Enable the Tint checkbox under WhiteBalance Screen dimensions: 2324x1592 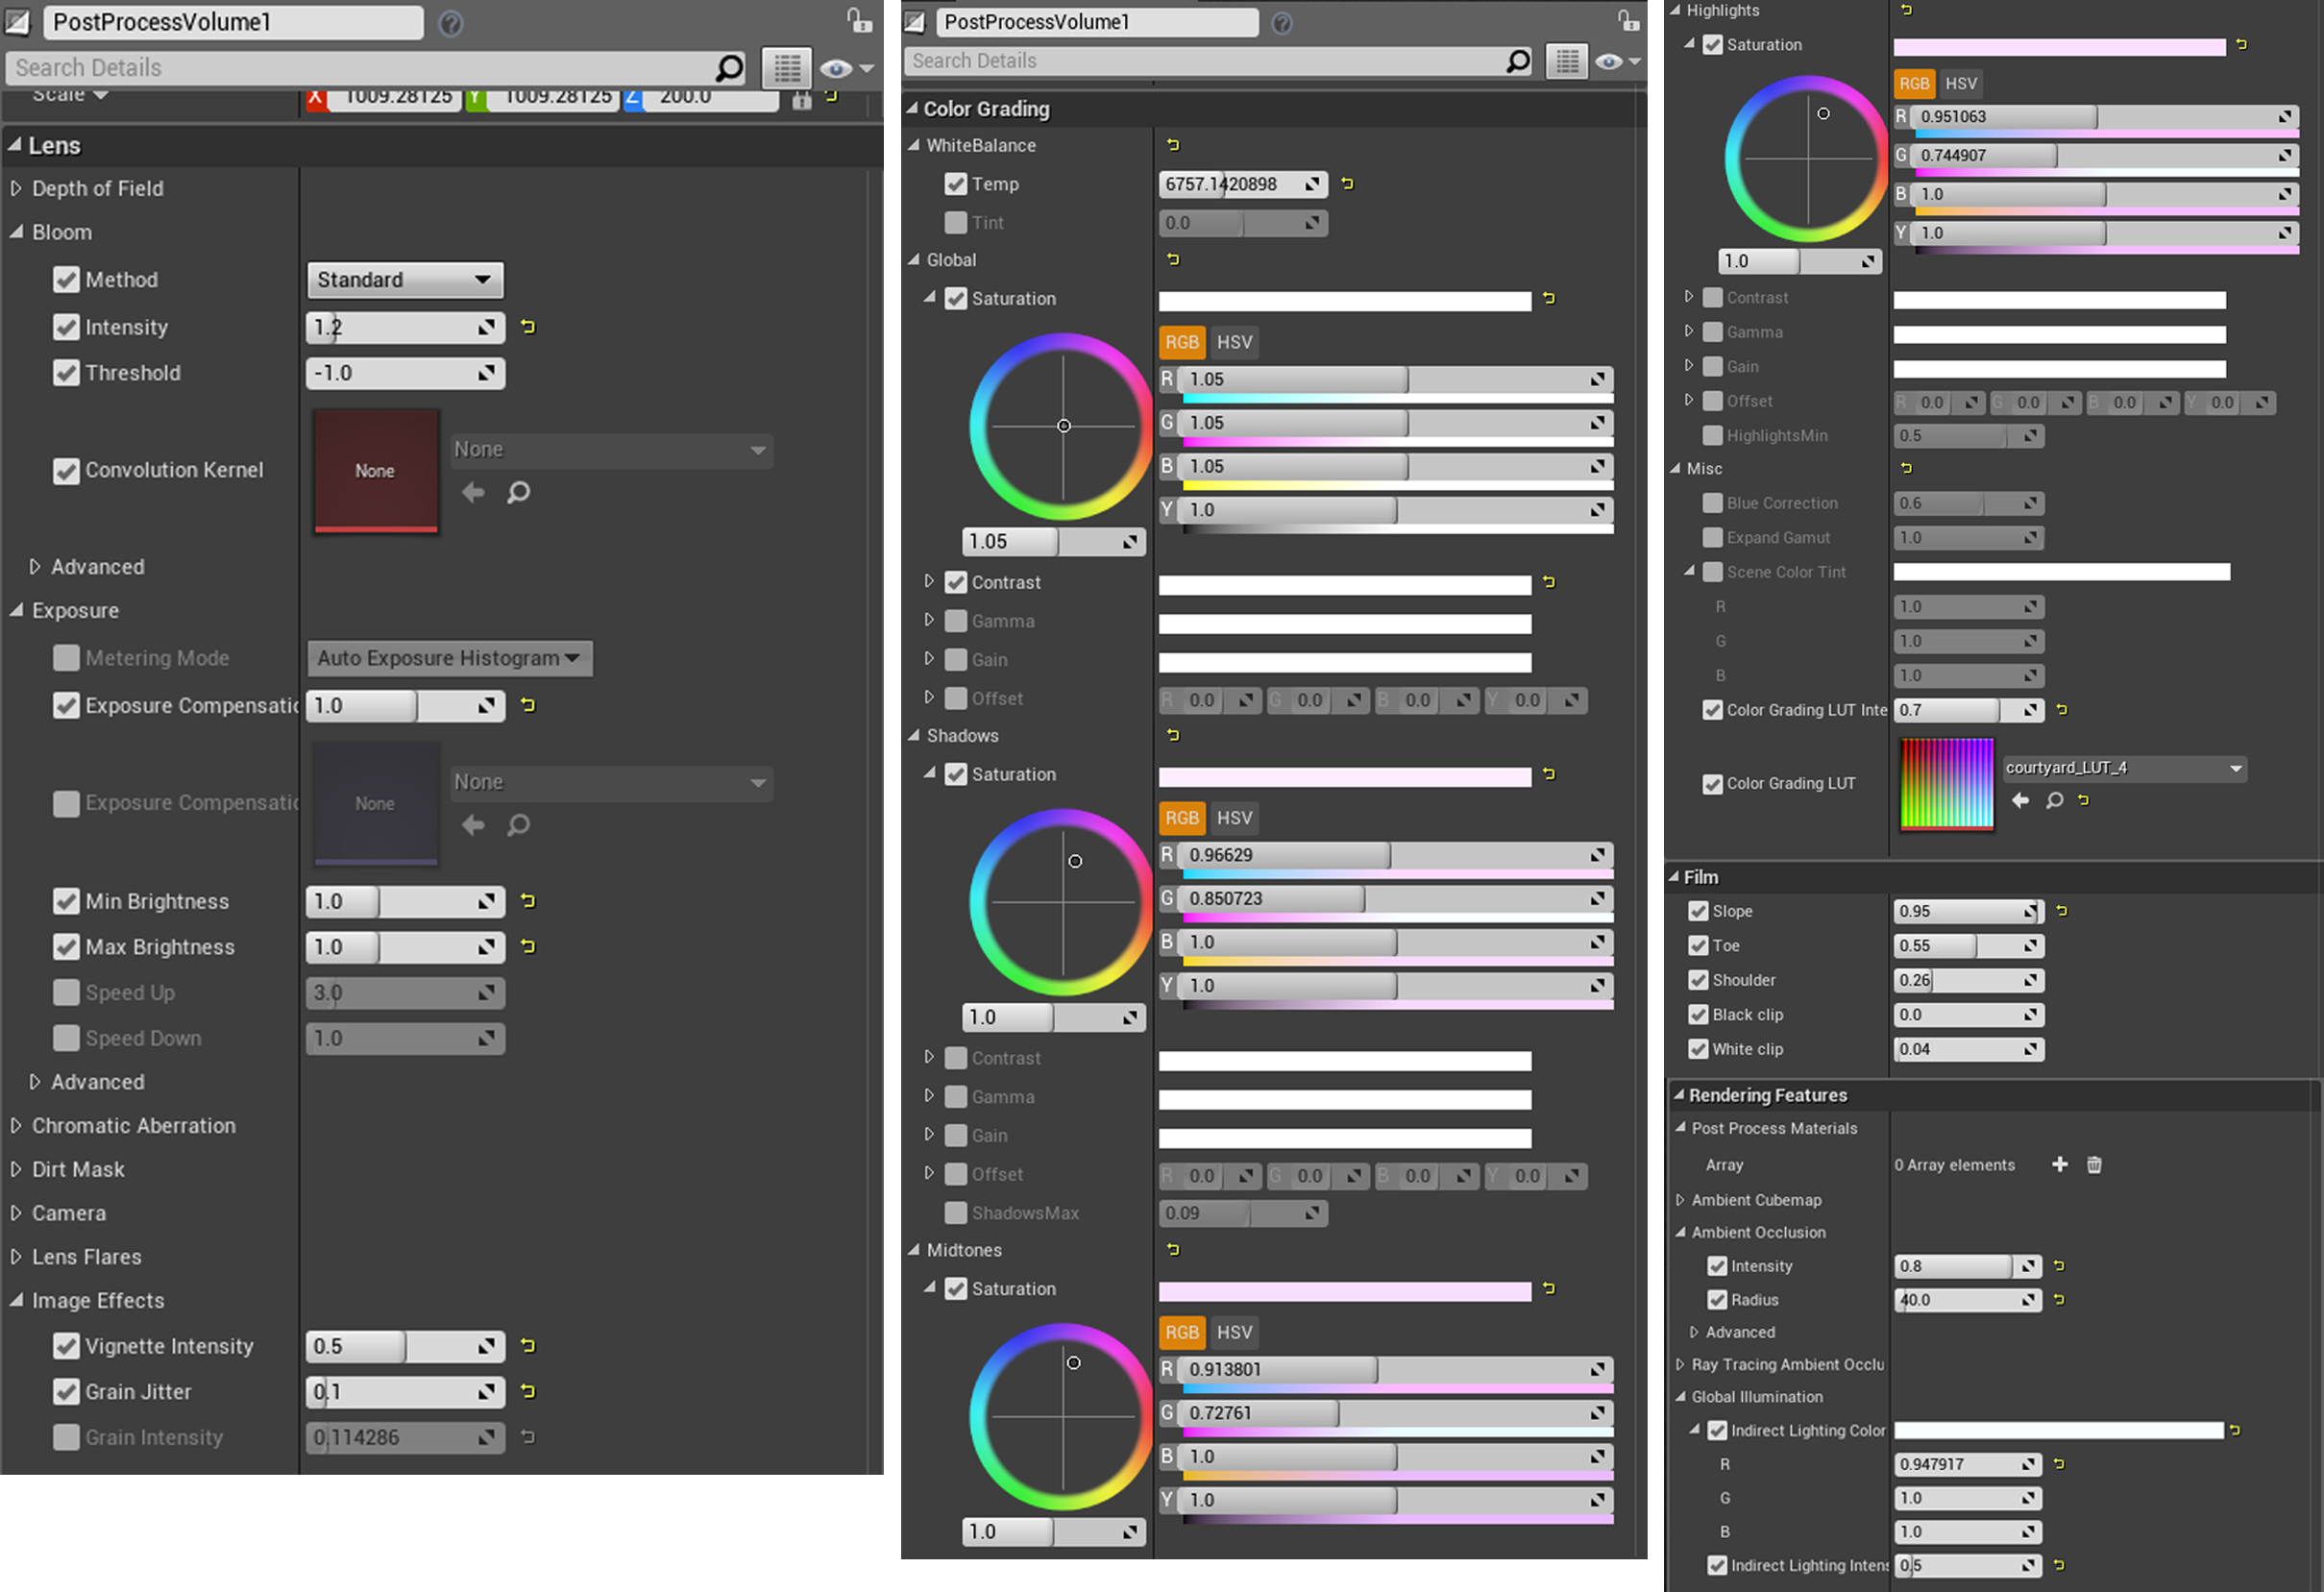(955, 223)
